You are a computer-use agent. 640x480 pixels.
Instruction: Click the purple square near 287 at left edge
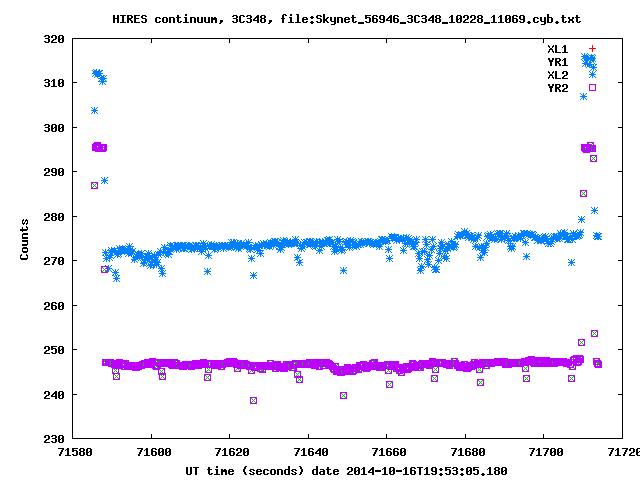94,185
